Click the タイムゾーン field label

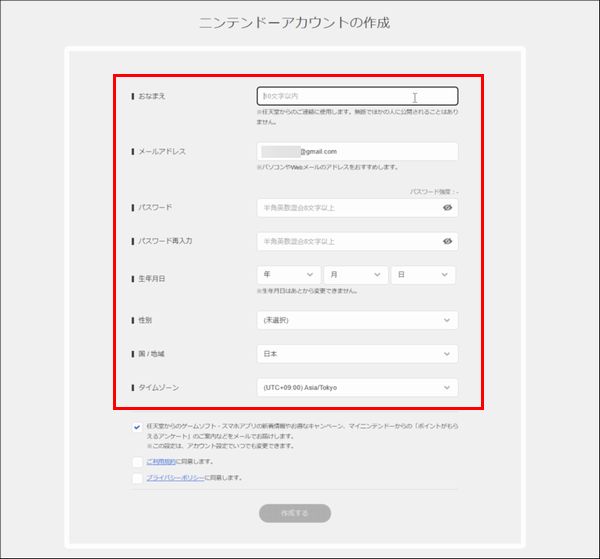pyautogui.click(x=158, y=388)
